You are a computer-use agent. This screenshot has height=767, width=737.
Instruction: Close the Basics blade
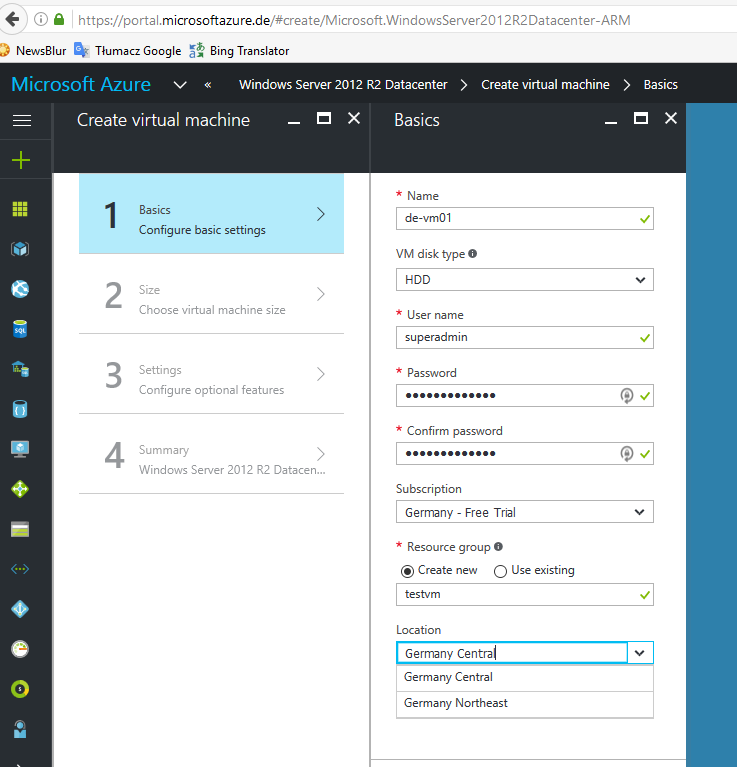pos(670,118)
